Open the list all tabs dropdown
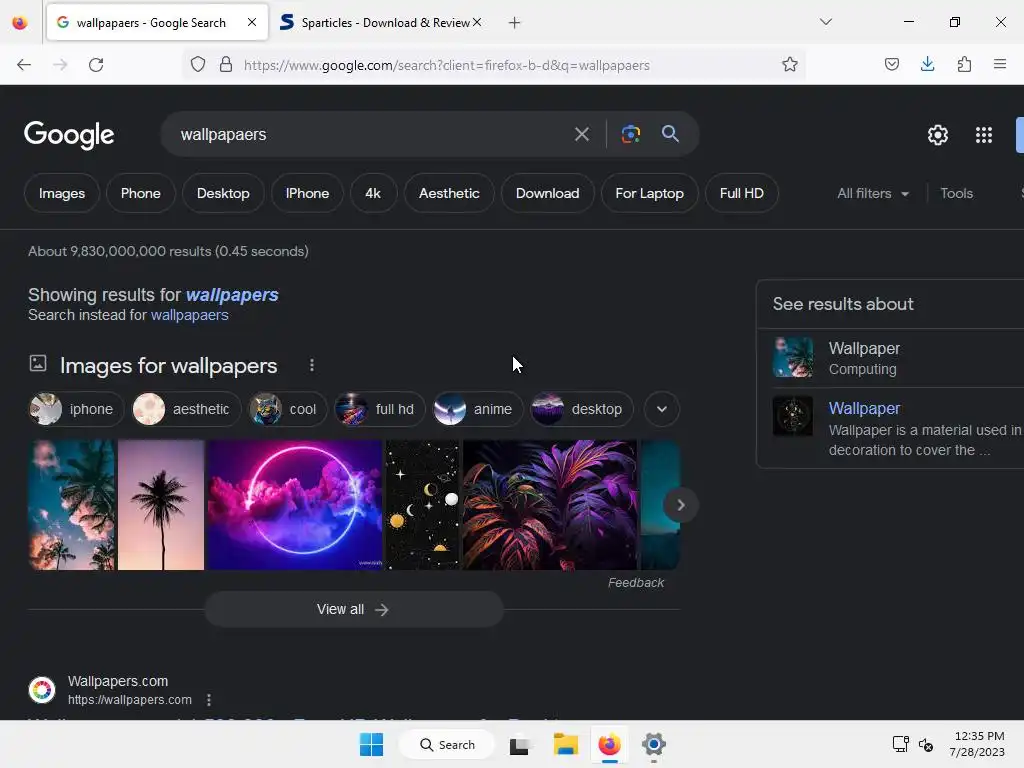The image size is (1024, 768). tap(825, 22)
